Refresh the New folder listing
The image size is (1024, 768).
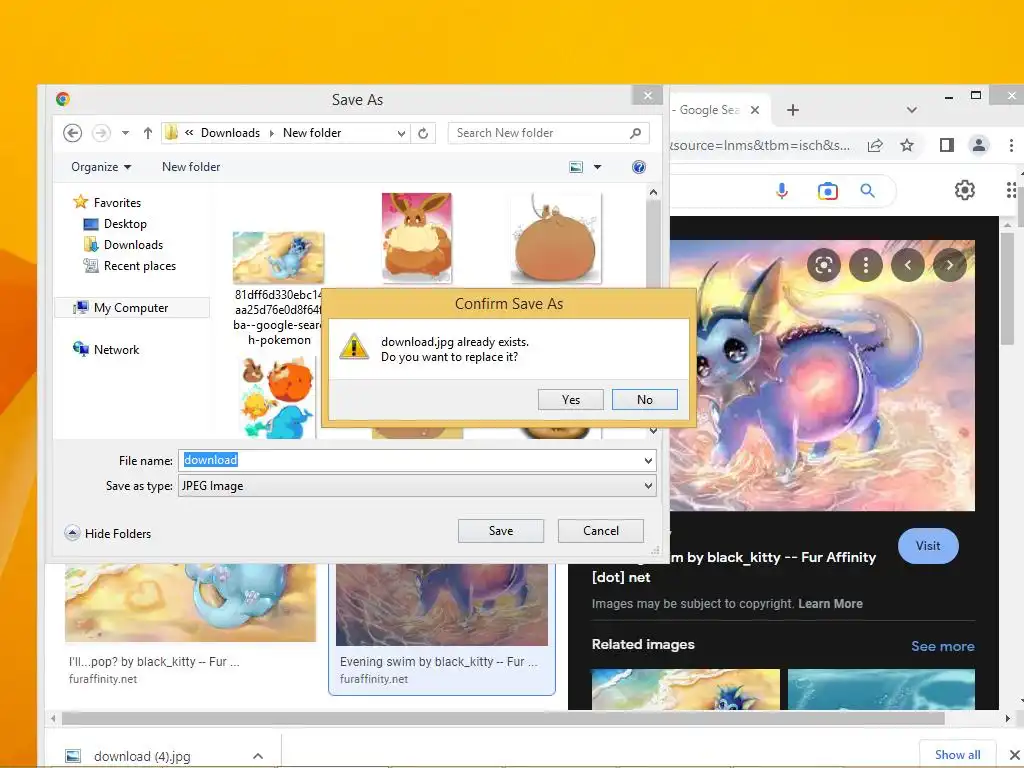coord(423,133)
